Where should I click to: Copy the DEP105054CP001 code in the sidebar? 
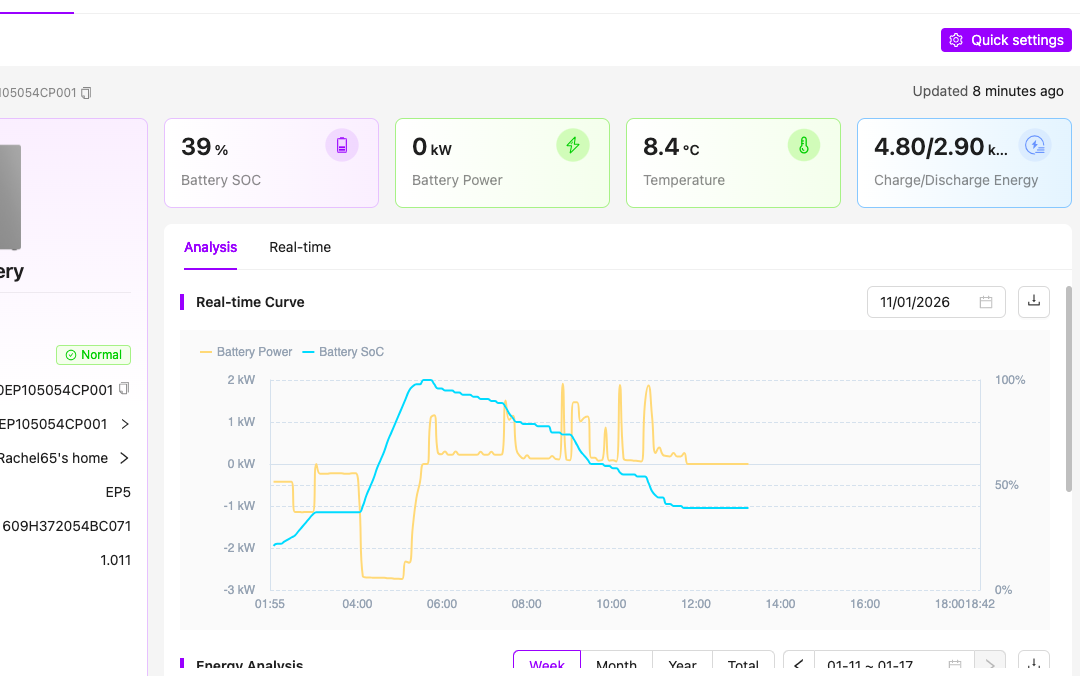[x=124, y=388]
